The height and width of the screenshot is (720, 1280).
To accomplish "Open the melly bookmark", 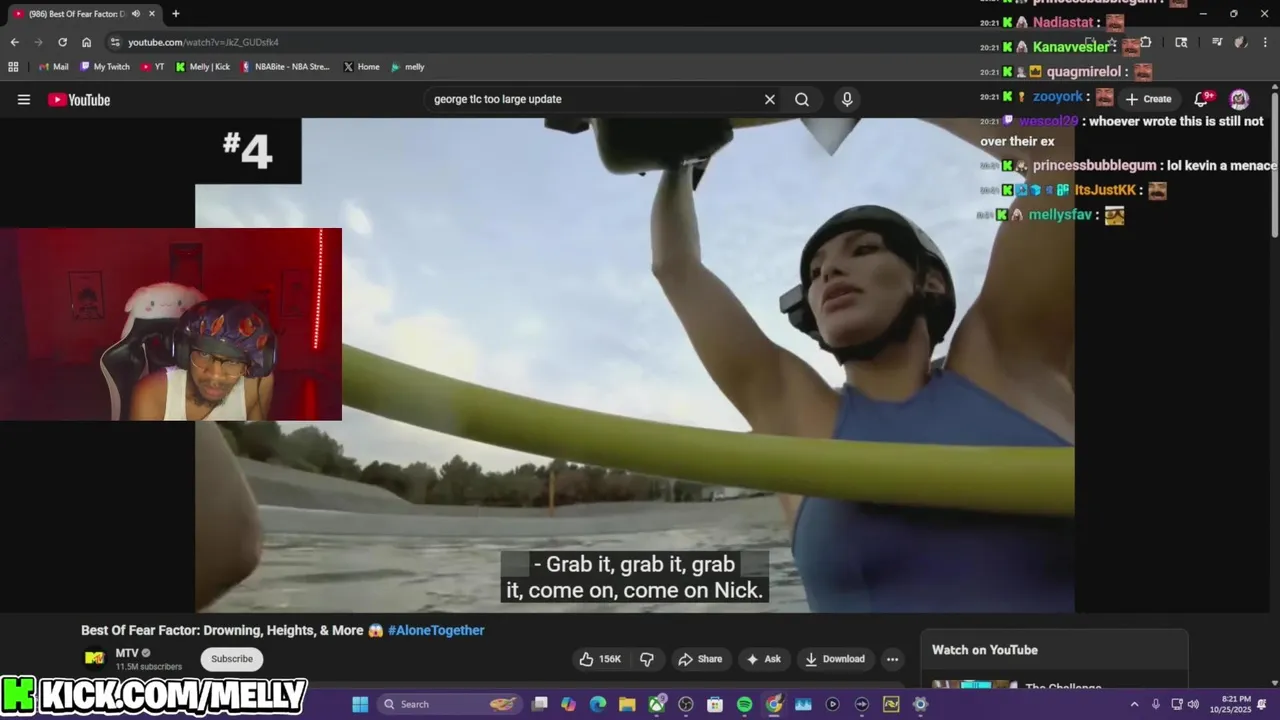I will pyautogui.click(x=408, y=67).
